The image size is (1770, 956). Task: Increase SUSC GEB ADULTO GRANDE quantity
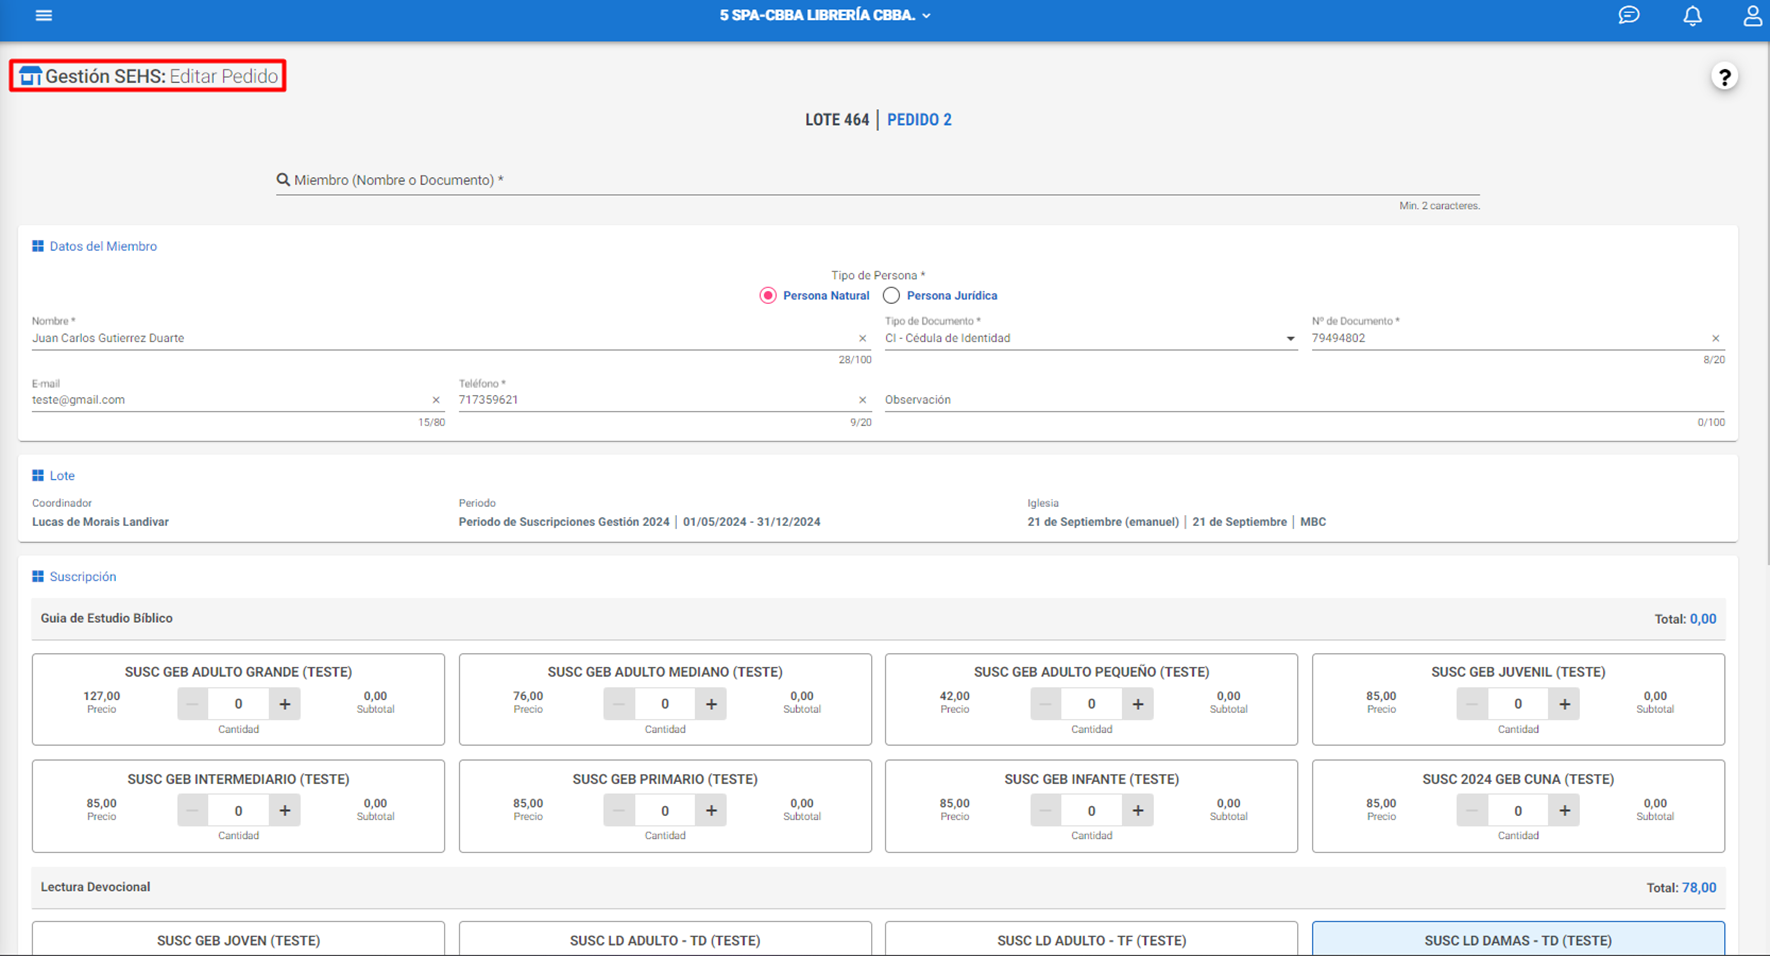[x=285, y=704]
